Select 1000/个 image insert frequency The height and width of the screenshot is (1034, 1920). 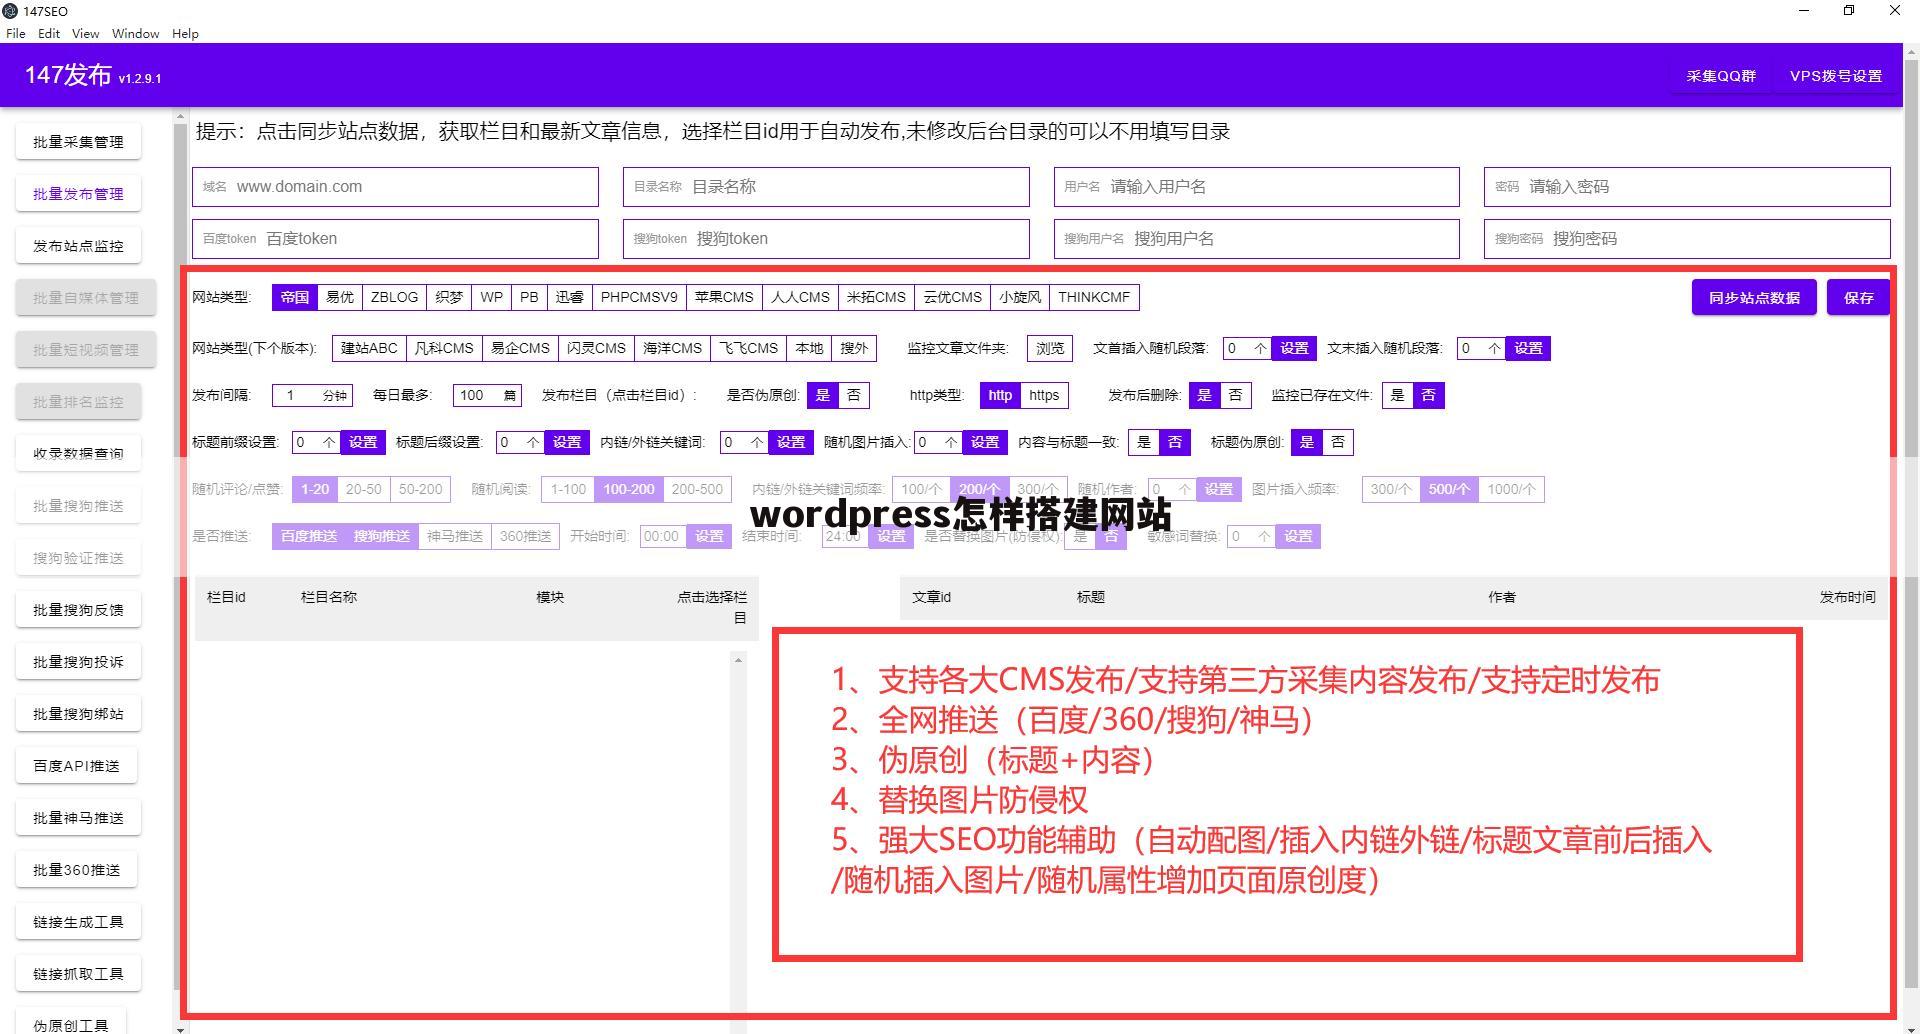[x=1511, y=489]
